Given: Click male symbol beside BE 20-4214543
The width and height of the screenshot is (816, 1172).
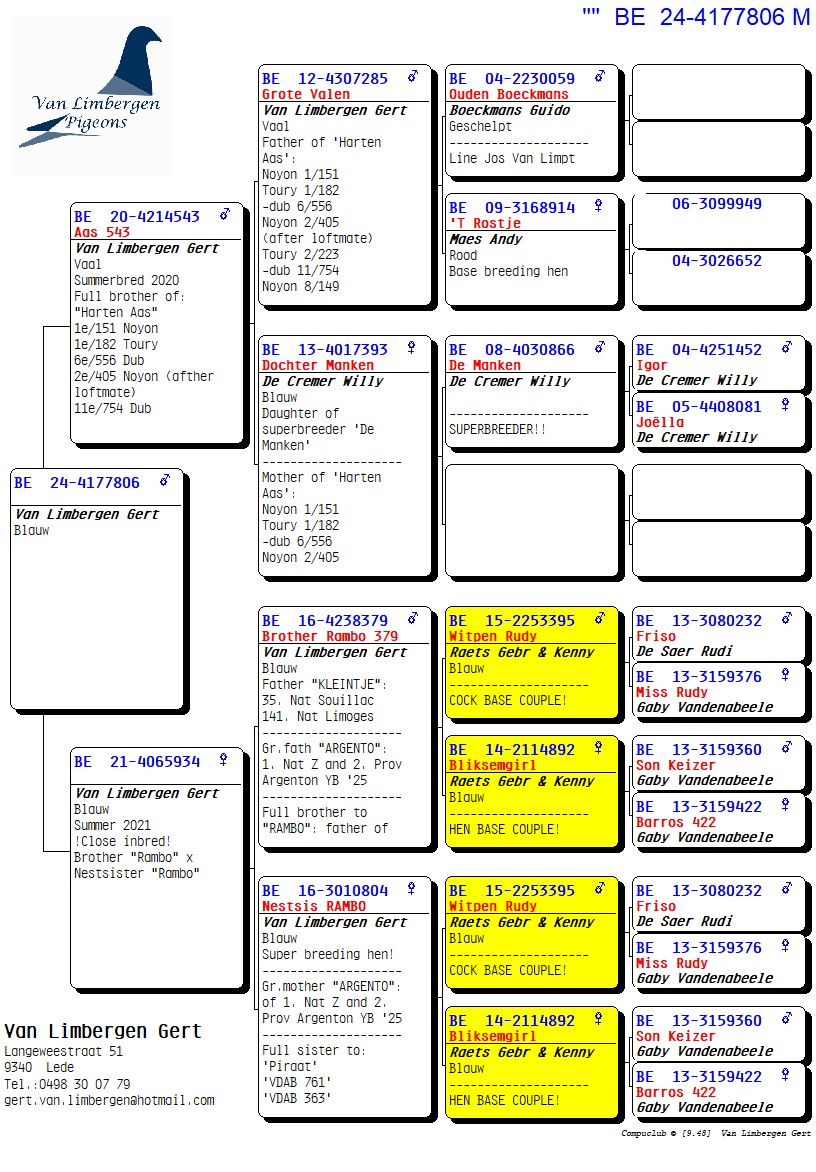Looking at the screenshot, I should [x=225, y=215].
